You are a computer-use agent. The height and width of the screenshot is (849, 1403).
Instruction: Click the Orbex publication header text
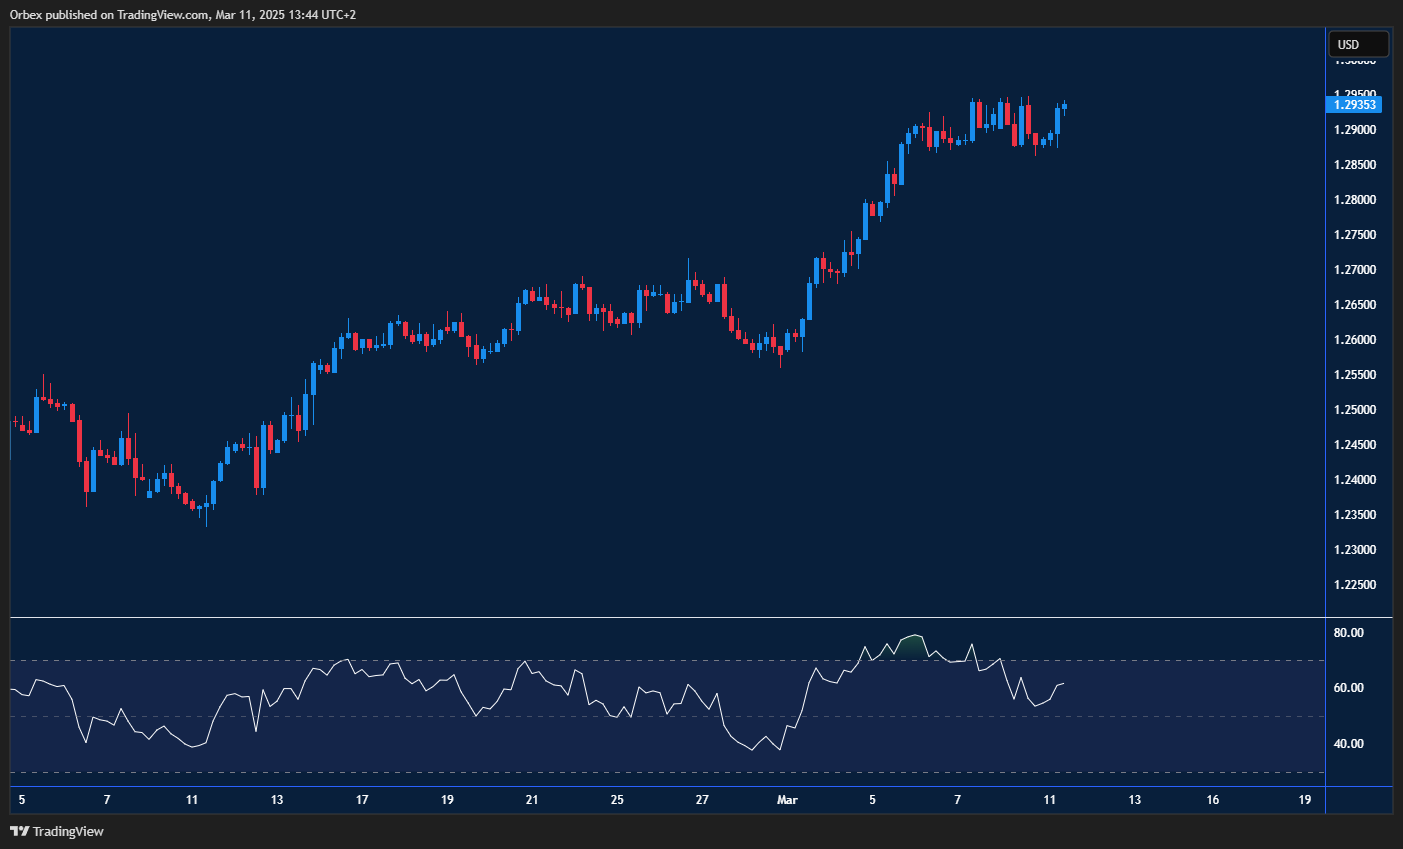pyautogui.click(x=184, y=14)
